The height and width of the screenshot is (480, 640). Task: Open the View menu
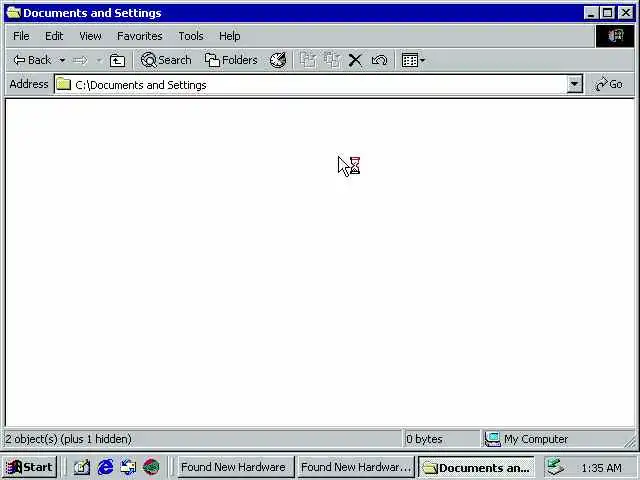click(90, 36)
